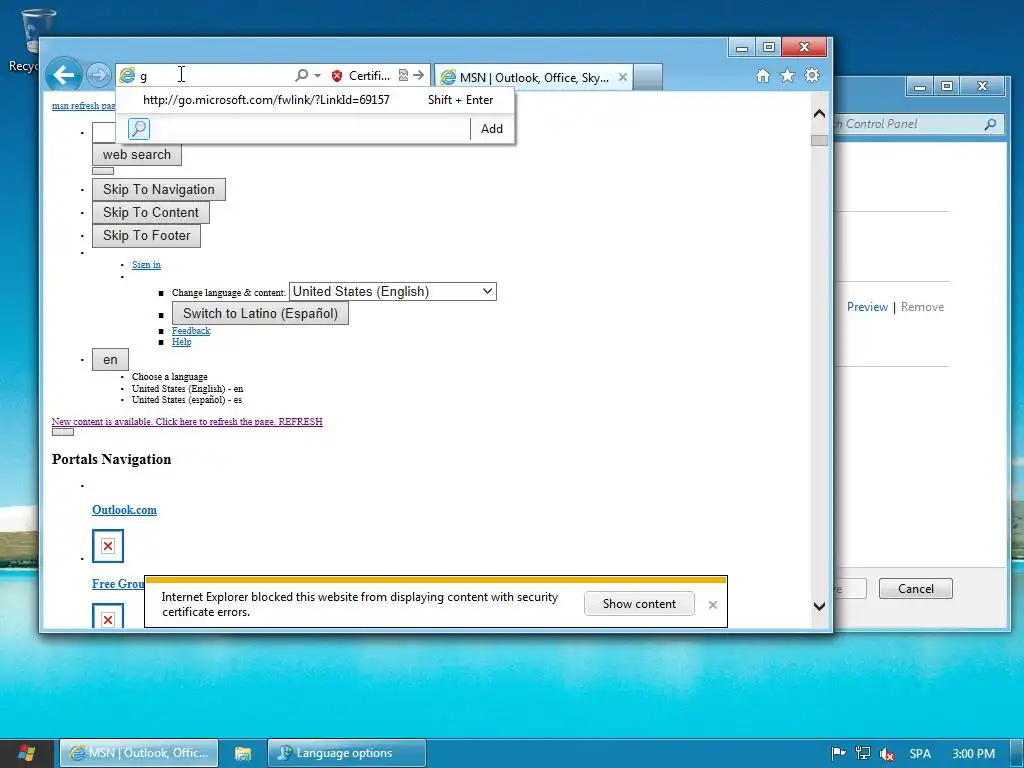Click the web search button

(x=136, y=155)
